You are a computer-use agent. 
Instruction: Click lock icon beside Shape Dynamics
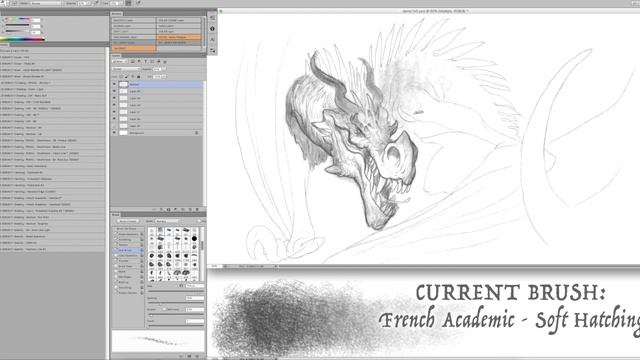(142, 234)
